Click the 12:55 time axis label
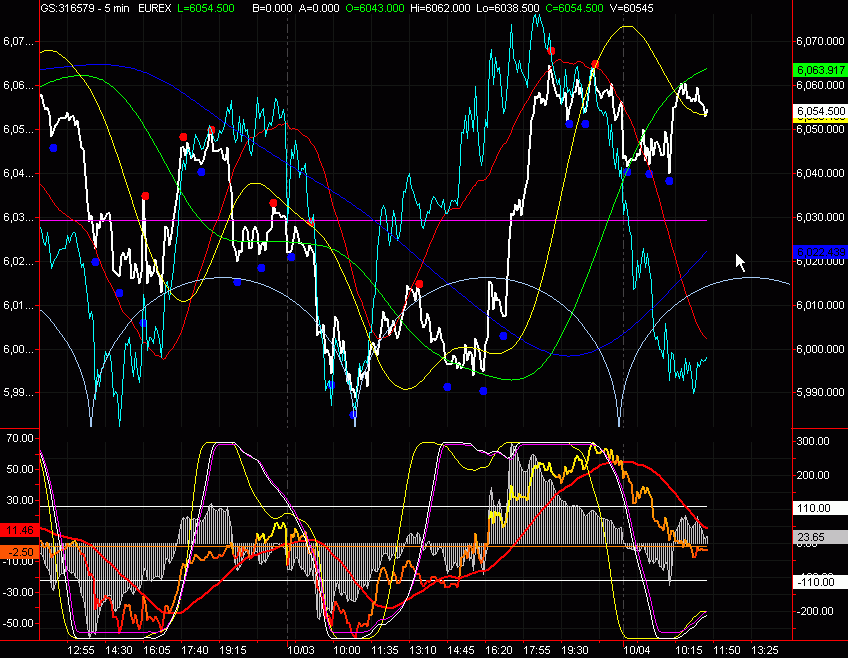 point(81,650)
